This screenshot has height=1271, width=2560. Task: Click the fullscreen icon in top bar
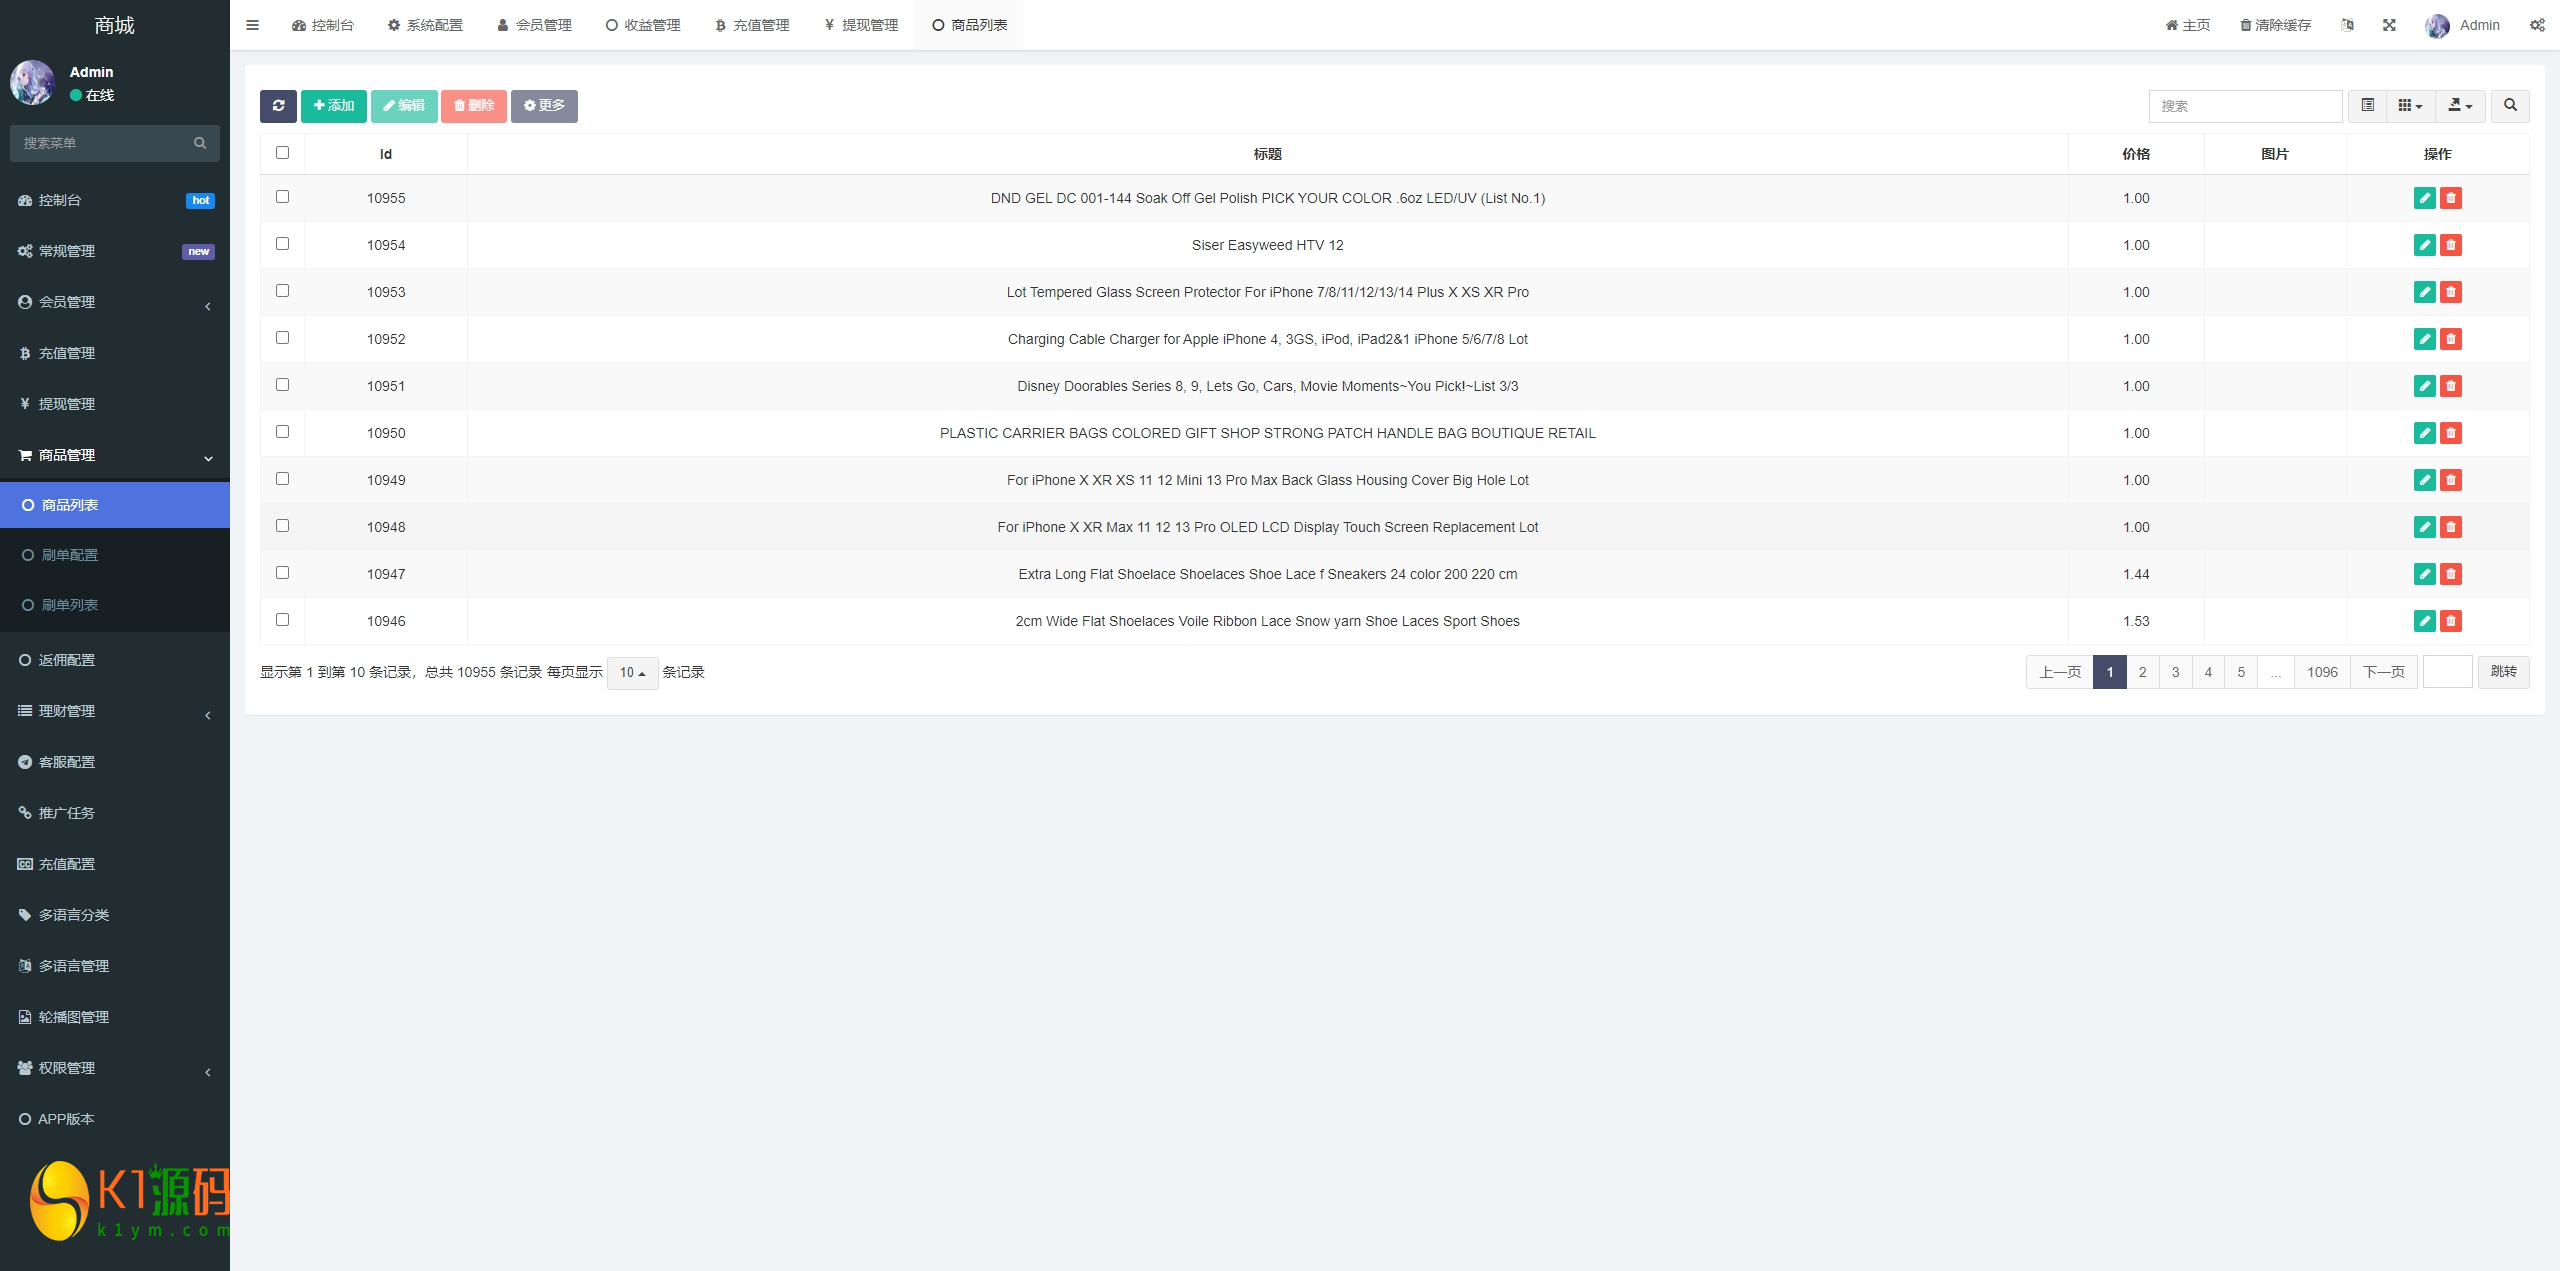[x=2389, y=25]
